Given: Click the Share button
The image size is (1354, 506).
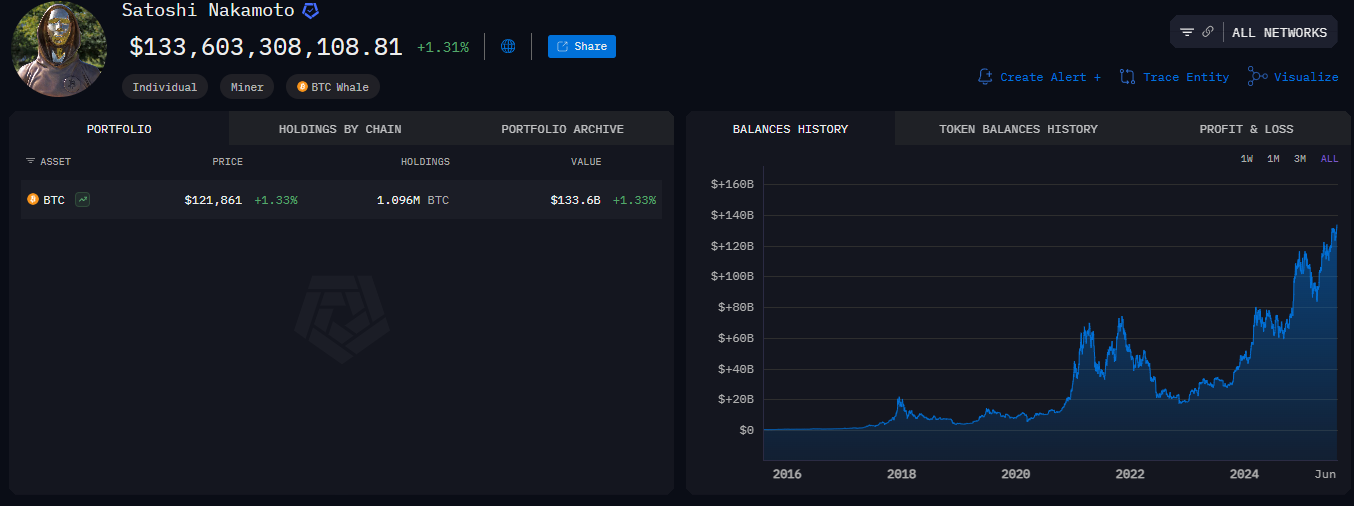Looking at the screenshot, I should pyautogui.click(x=582, y=46).
